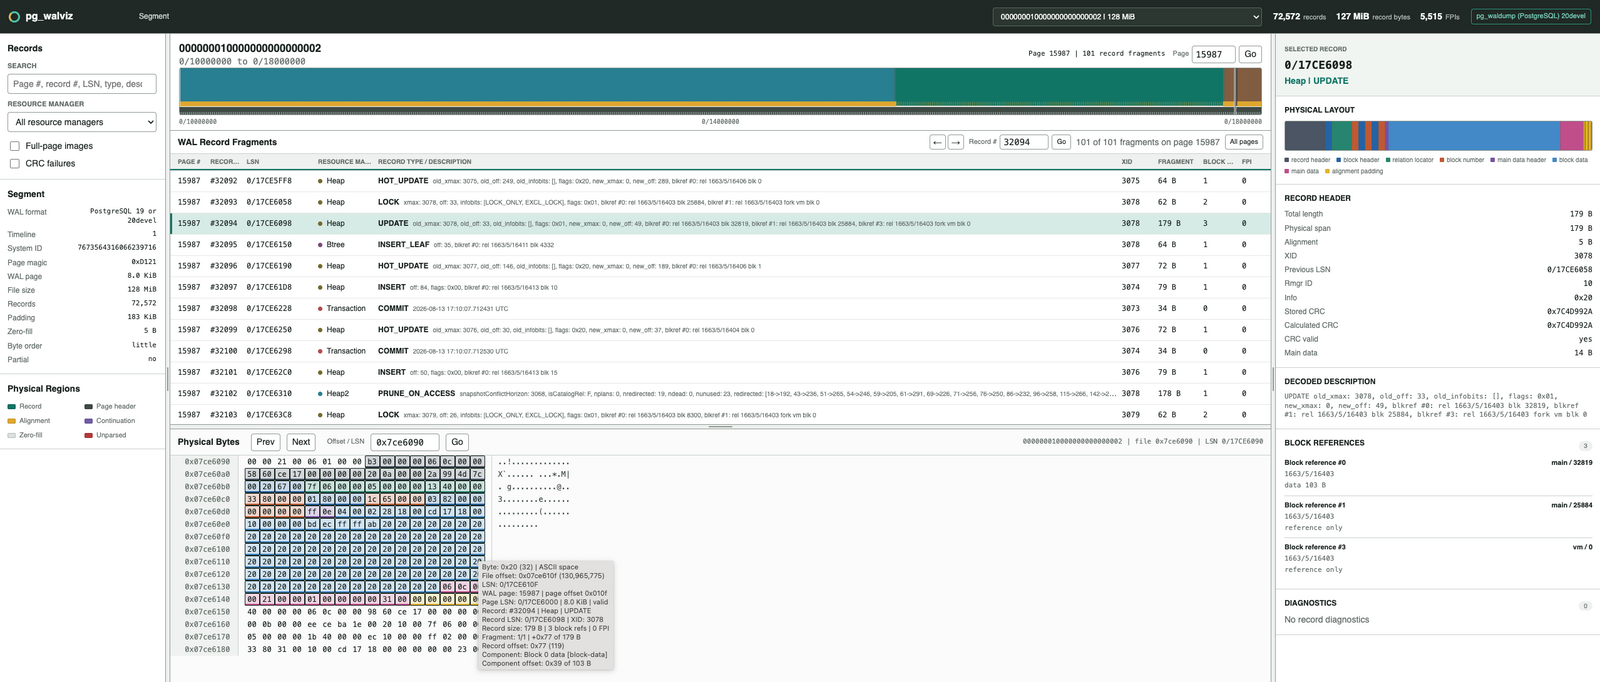This screenshot has width=1600, height=682.
Task: Click the dark gray record header layout segment
Action: pyautogui.click(x=1304, y=135)
